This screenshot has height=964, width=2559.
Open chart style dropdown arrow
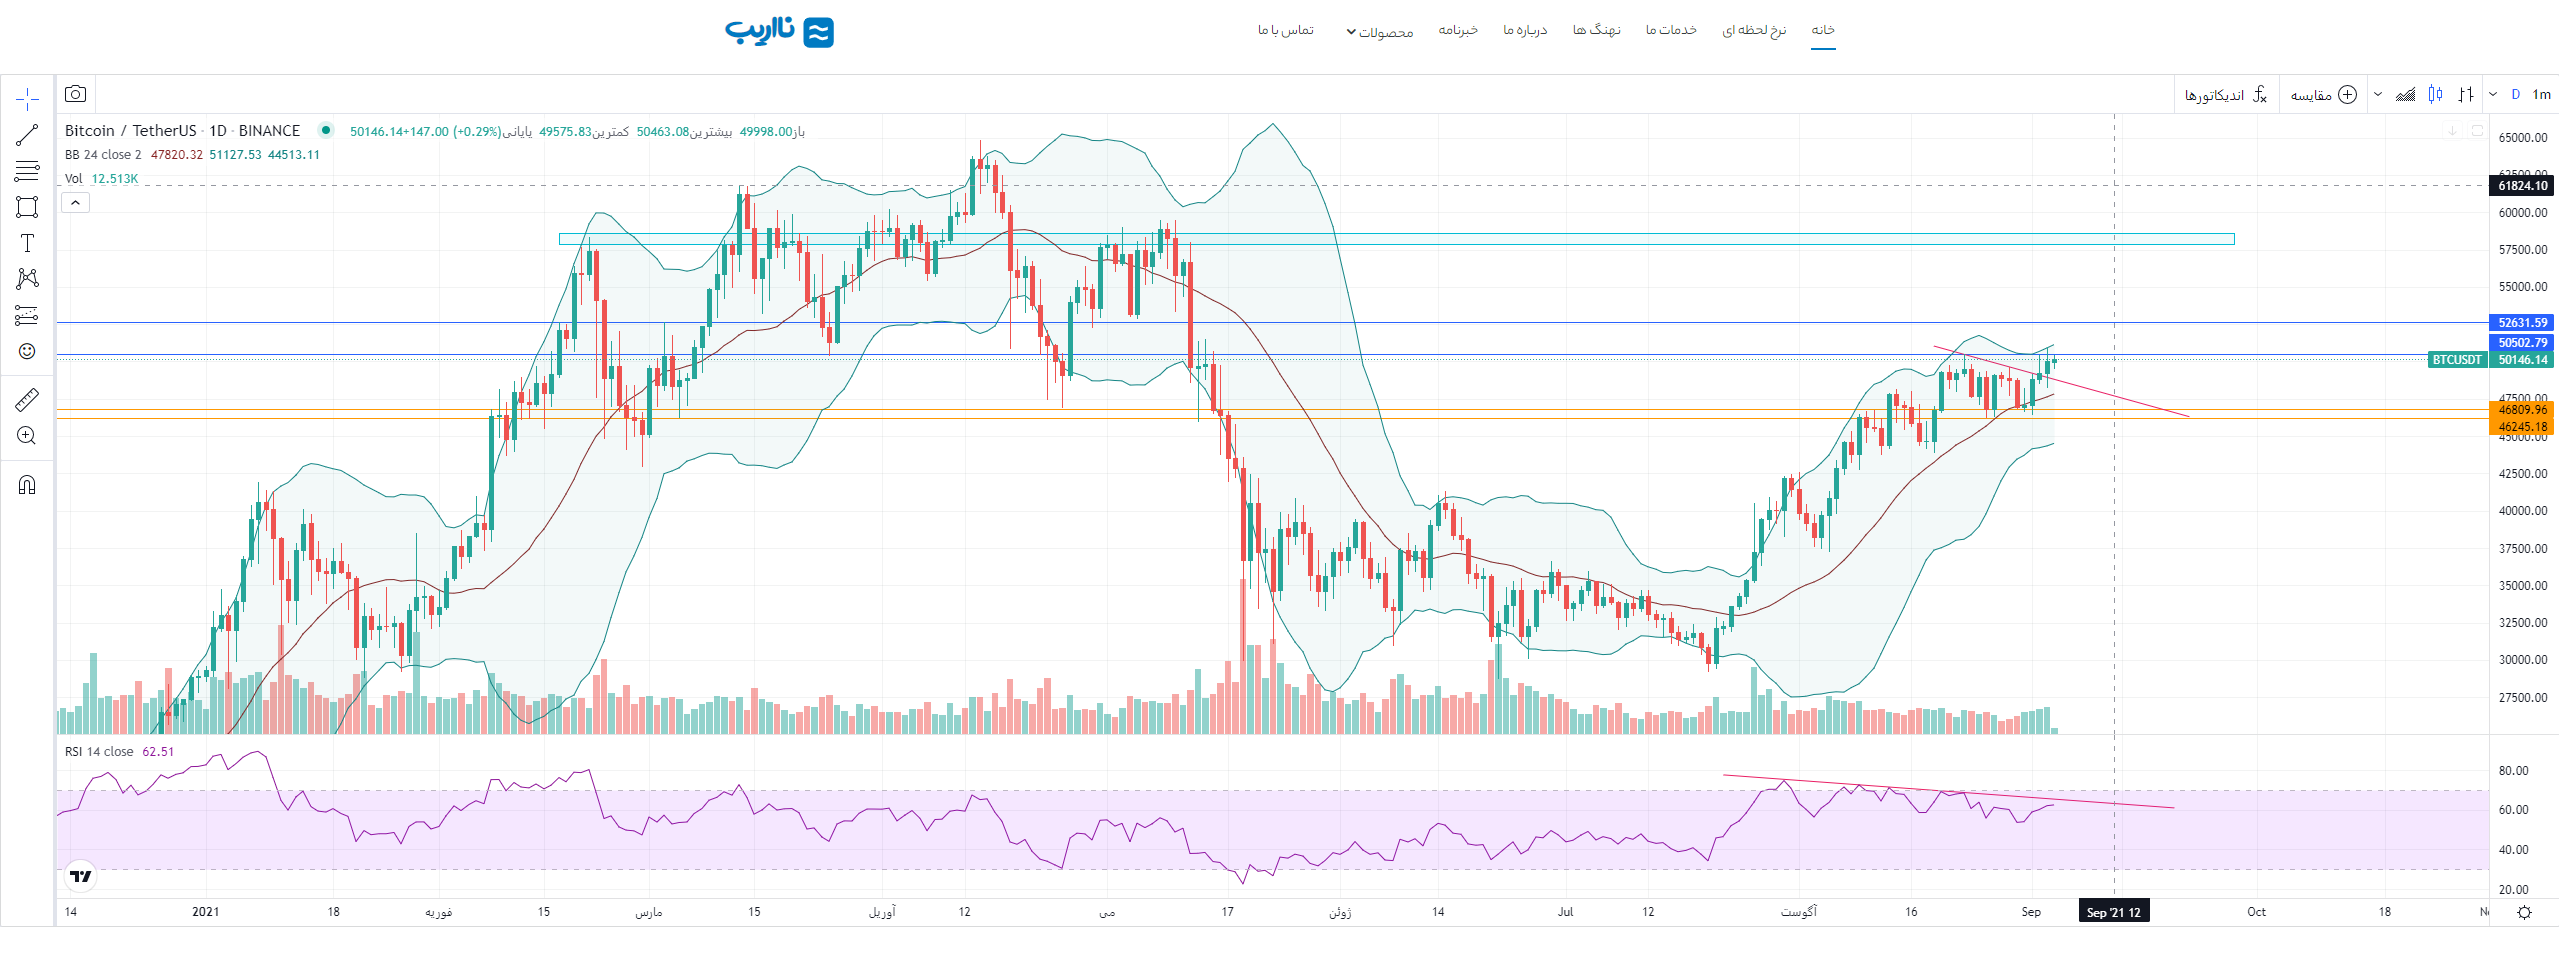[2378, 95]
